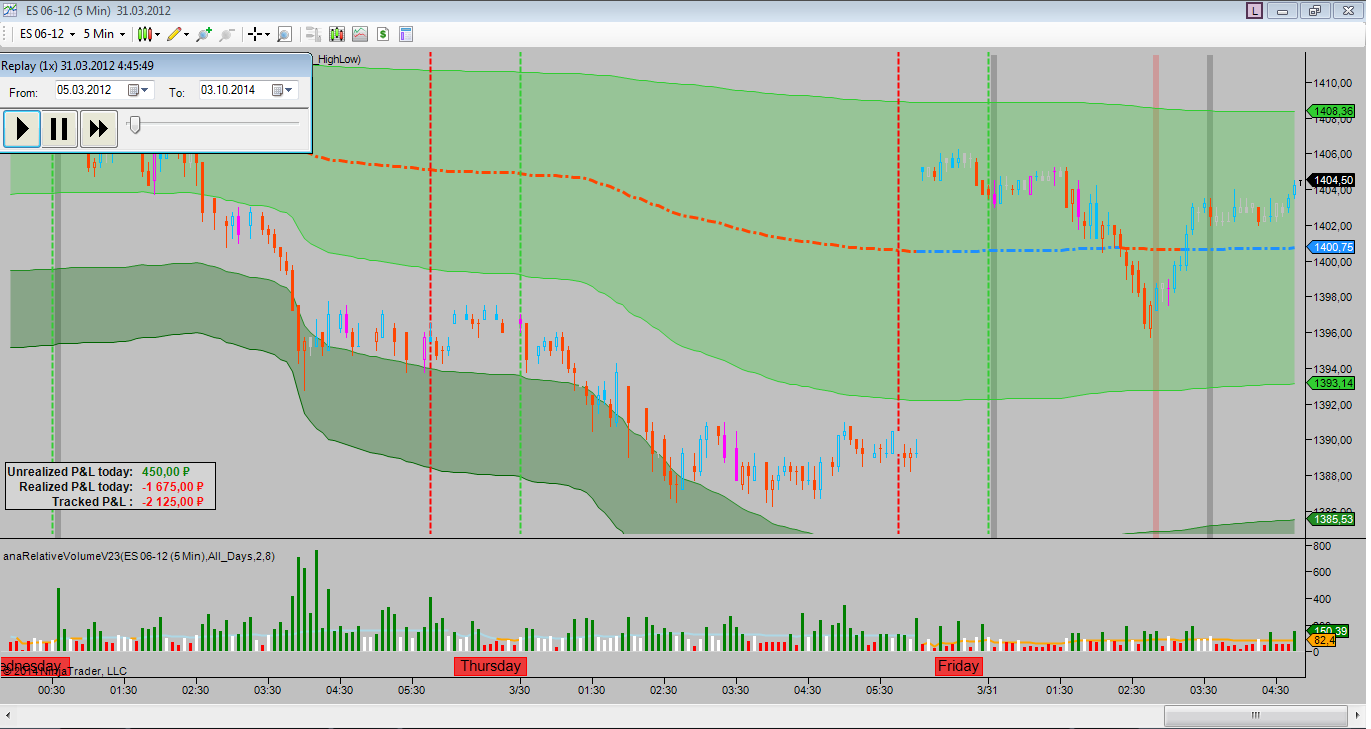Expand the cursor type dropdown arrow

268,34
